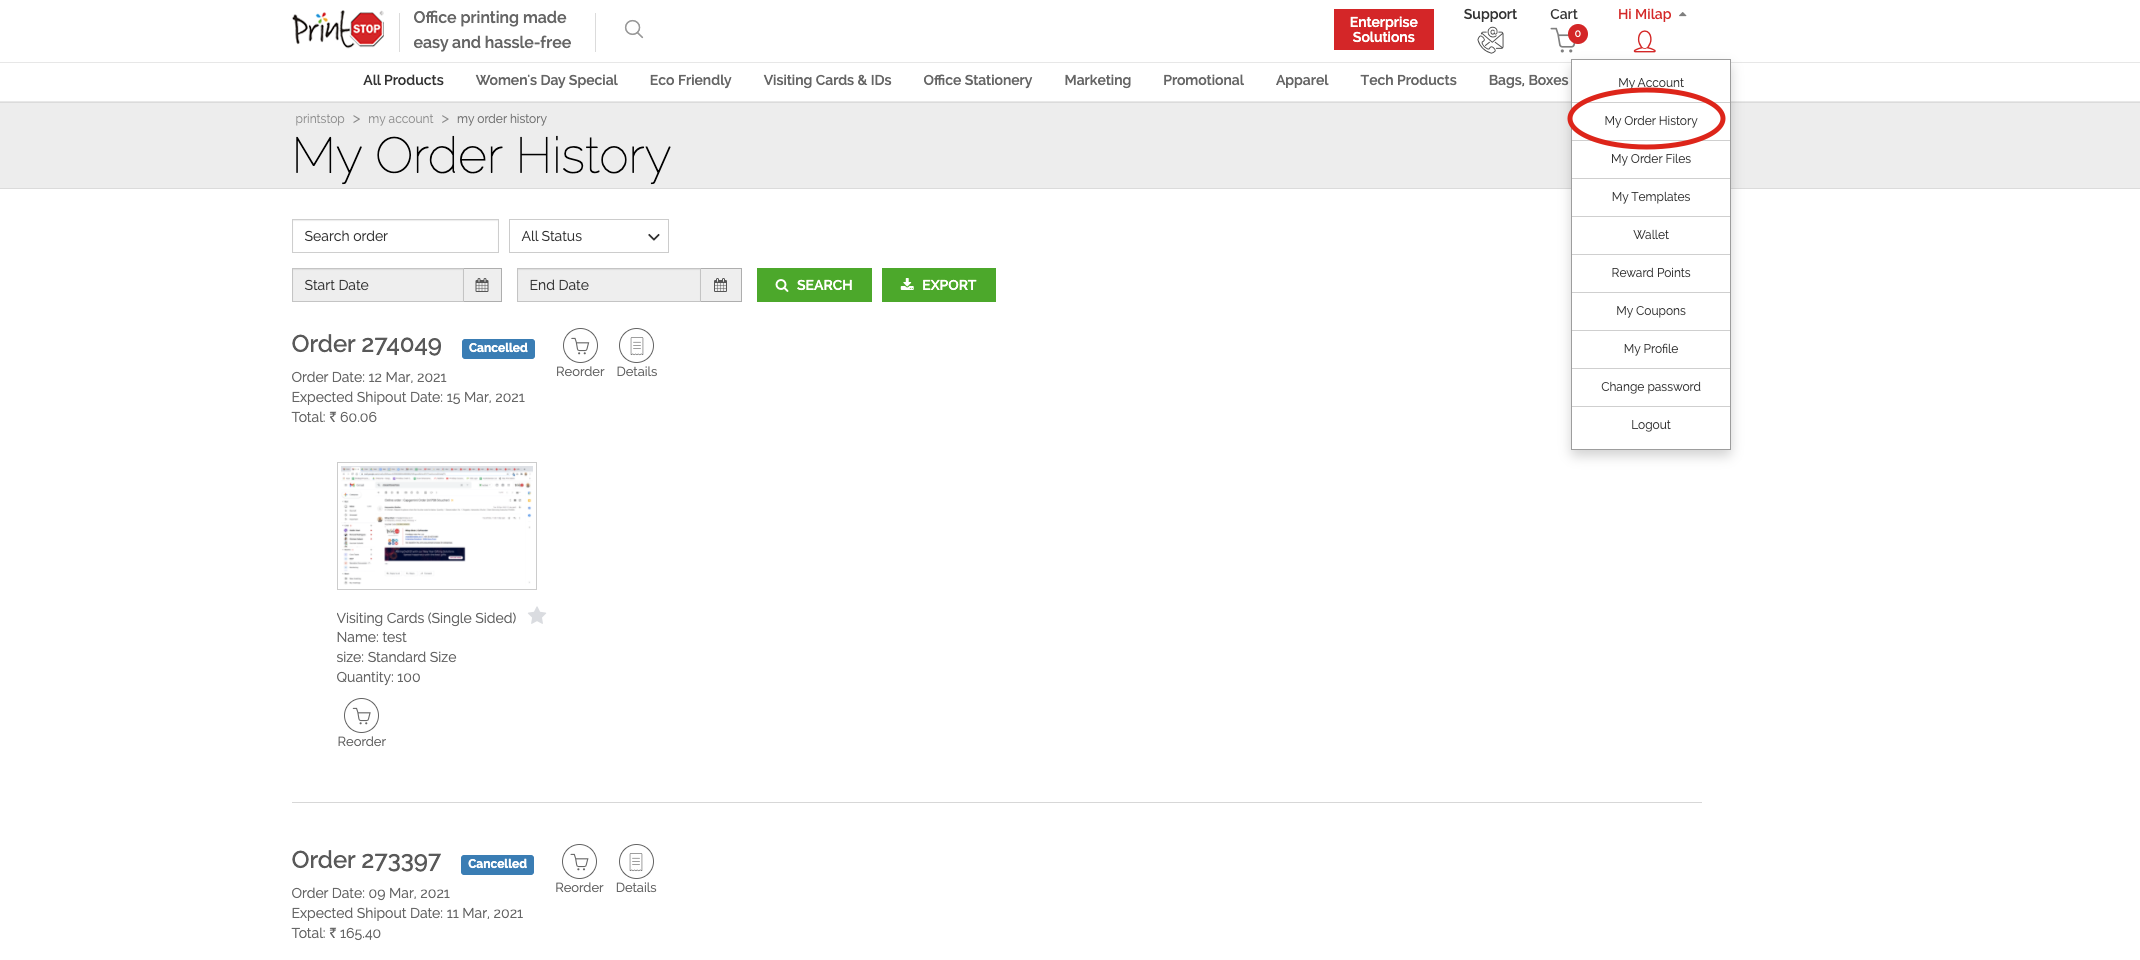This screenshot has width=2140, height=960.
Task: Click "Total: ₹ 60.06" text
Action: pyautogui.click(x=334, y=417)
